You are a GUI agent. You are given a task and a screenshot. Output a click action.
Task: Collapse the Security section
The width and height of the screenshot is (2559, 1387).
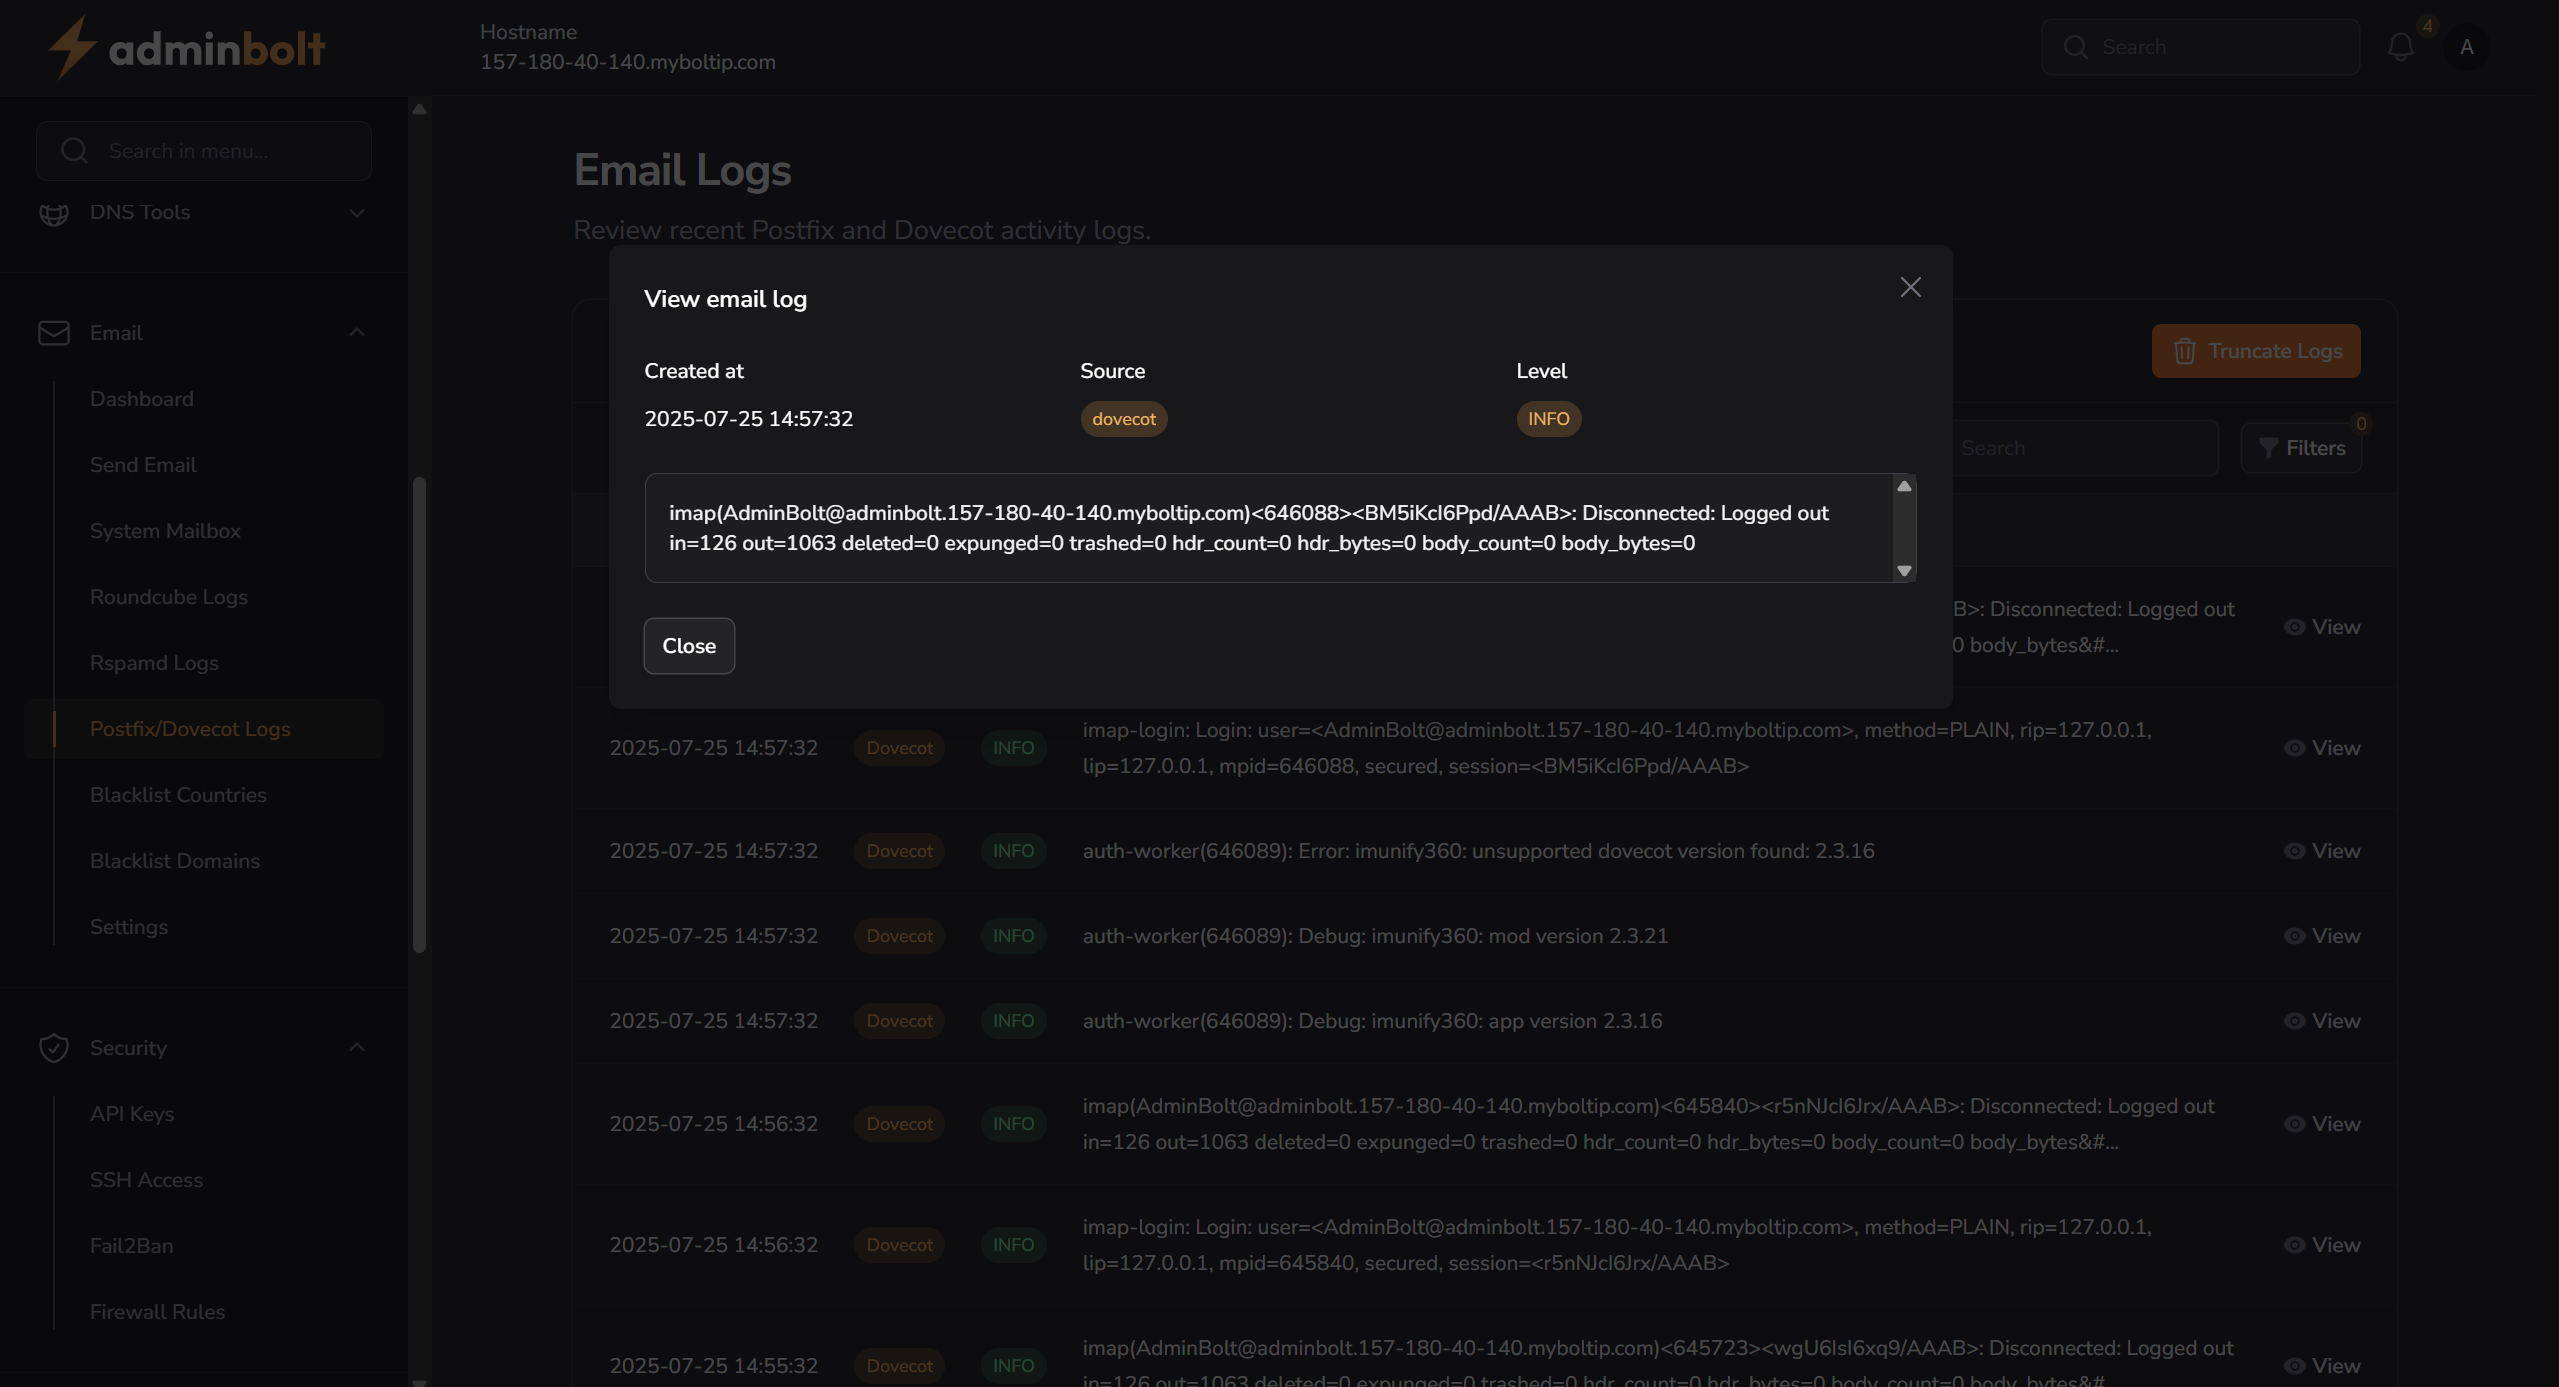click(x=357, y=1047)
